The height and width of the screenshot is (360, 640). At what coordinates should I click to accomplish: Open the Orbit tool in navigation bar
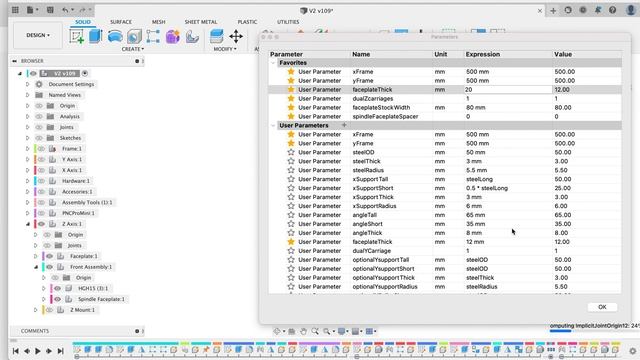click(278, 331)
